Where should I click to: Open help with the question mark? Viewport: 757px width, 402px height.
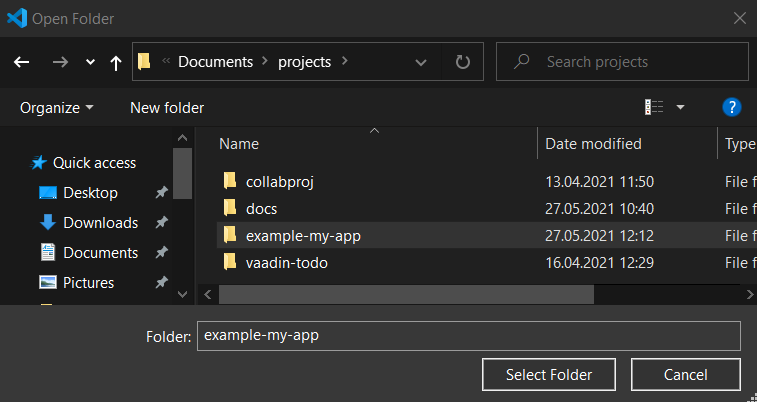click(x=731, y=107)
